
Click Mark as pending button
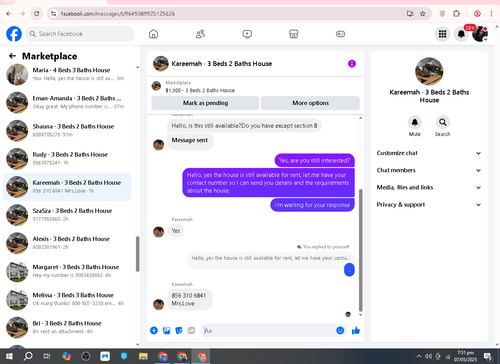click(205, 103)
